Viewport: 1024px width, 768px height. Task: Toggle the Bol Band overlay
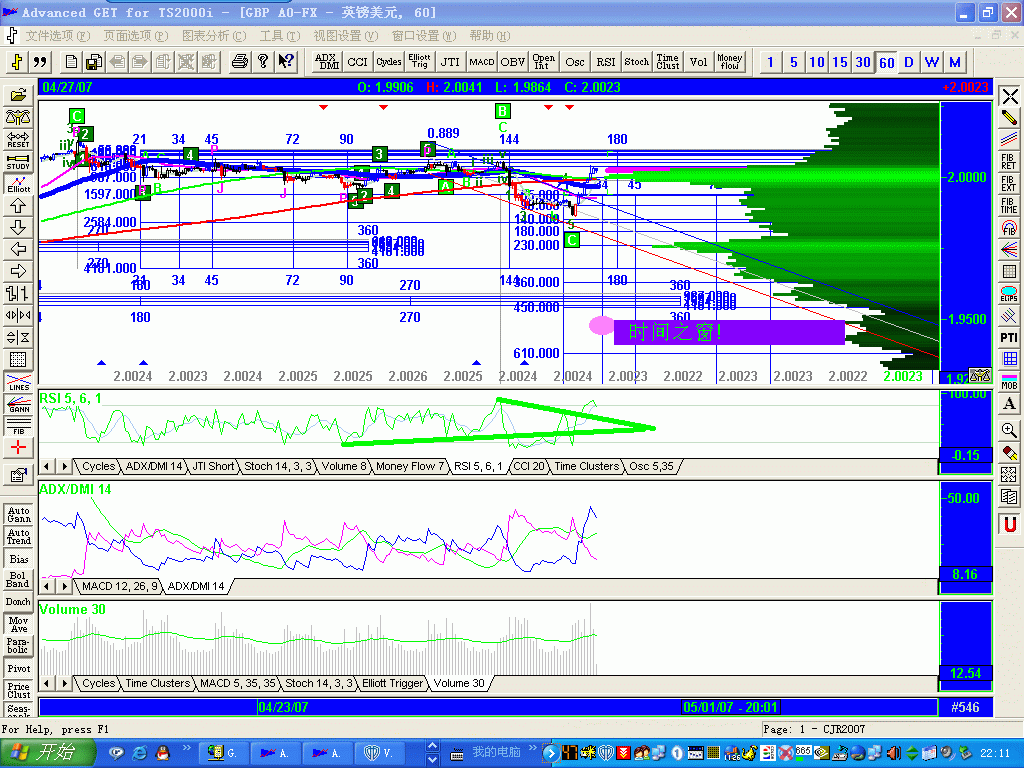[19, 580]
